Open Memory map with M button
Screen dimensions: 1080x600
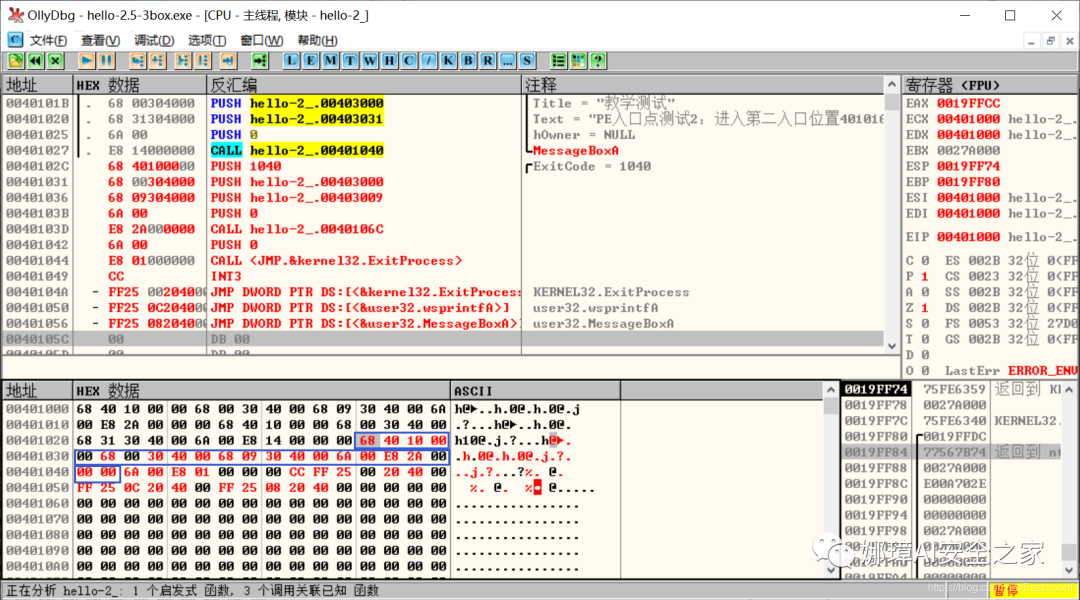tap(331, 61)
